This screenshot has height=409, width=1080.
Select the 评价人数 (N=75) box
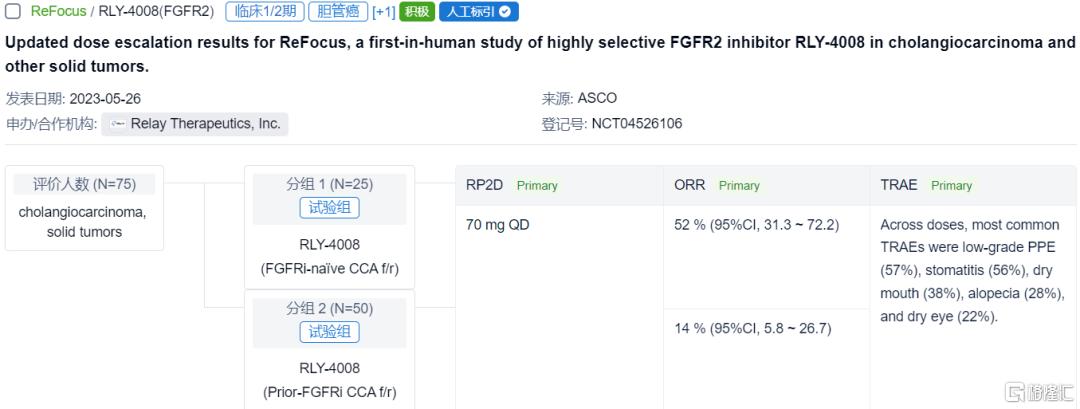[x=84, y=184]
